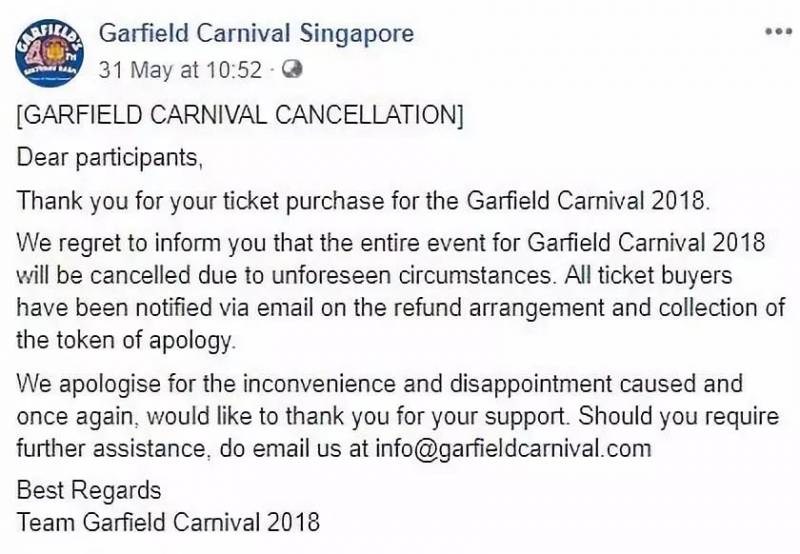800x554 pixels.
Task: Click the [GARFIELD CARNIVAL CANCELLATION] heading
Action: click(x=240, y=114)
